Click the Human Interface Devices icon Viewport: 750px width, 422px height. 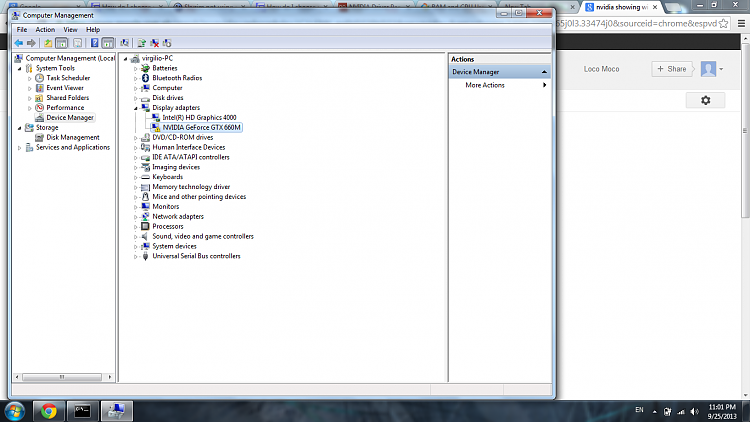145,147
